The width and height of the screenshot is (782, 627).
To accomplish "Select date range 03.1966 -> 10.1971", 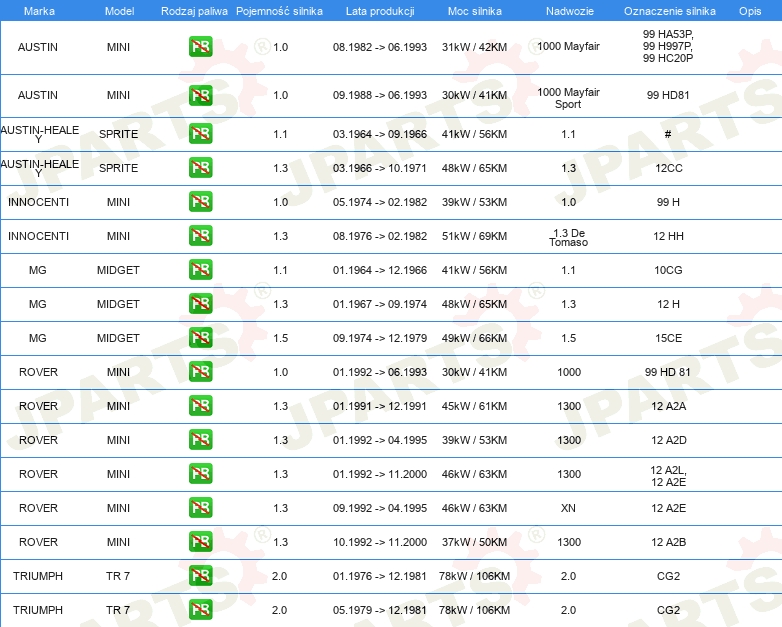I will [x=380, y=168].
